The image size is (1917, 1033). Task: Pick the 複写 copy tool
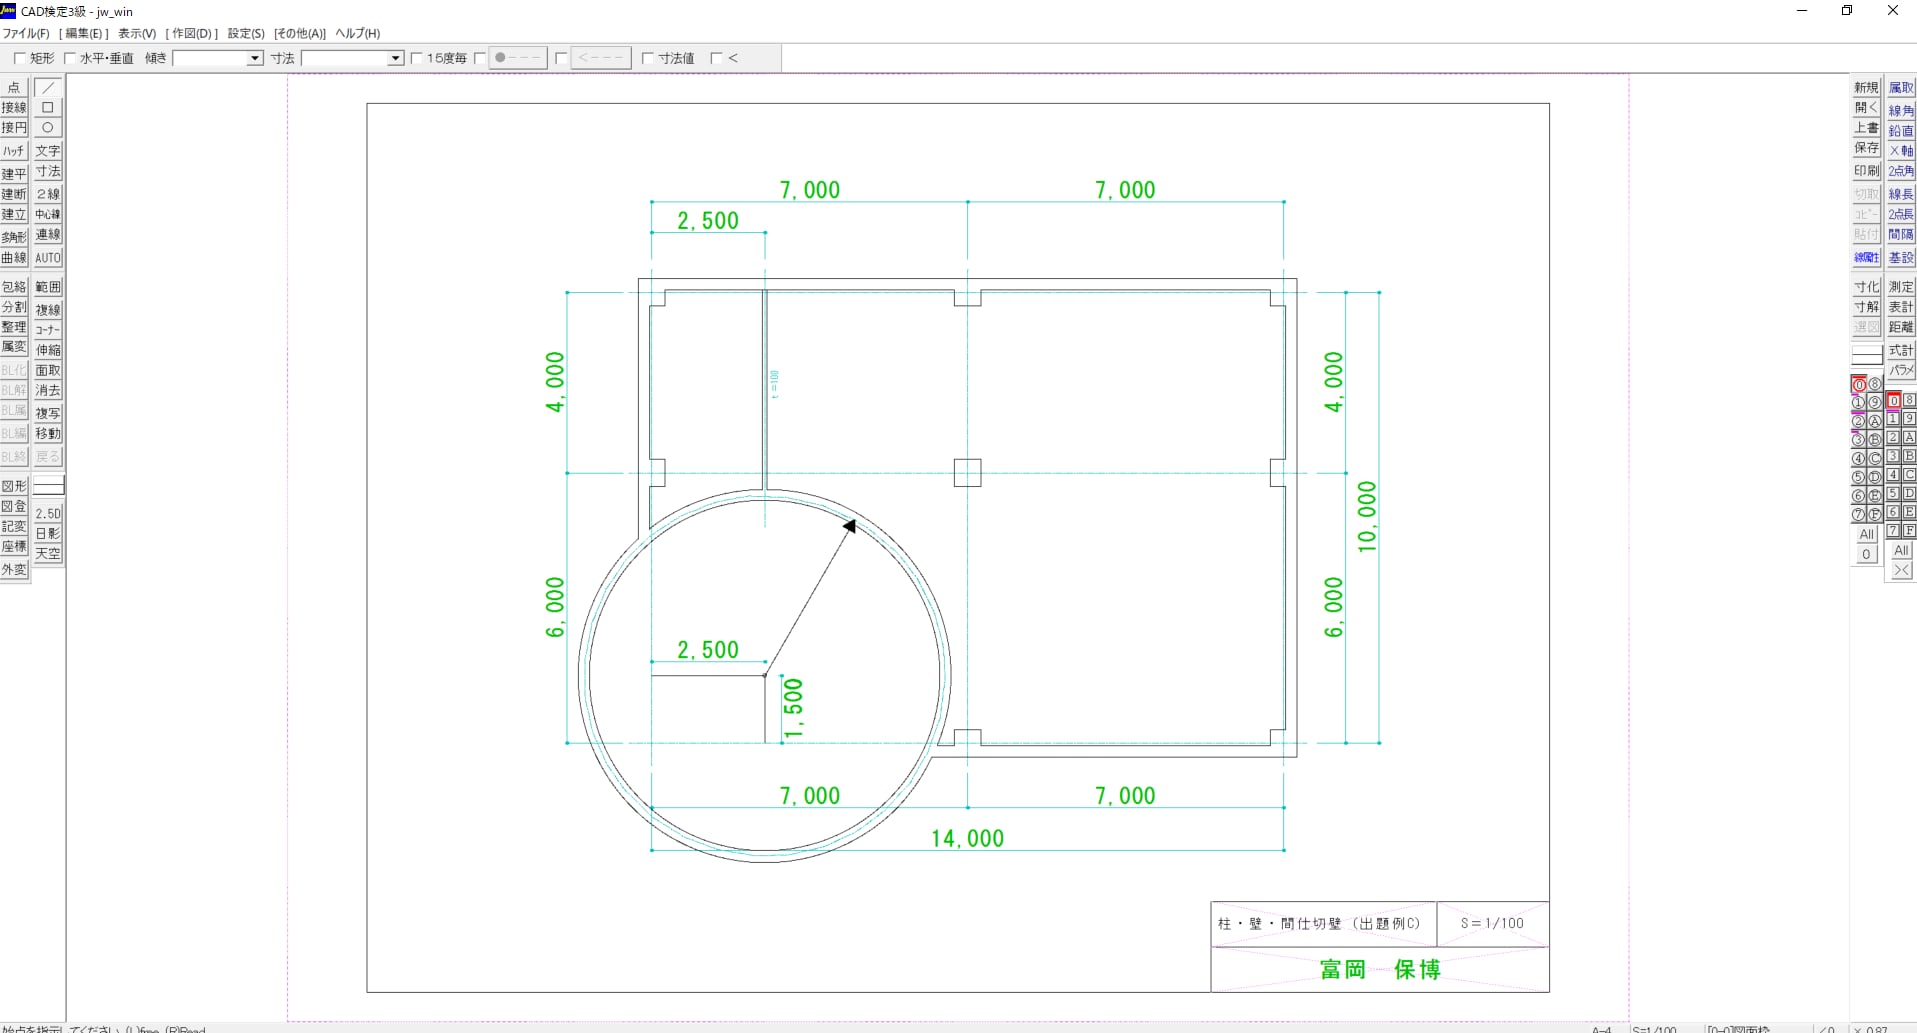pos(48,413)
